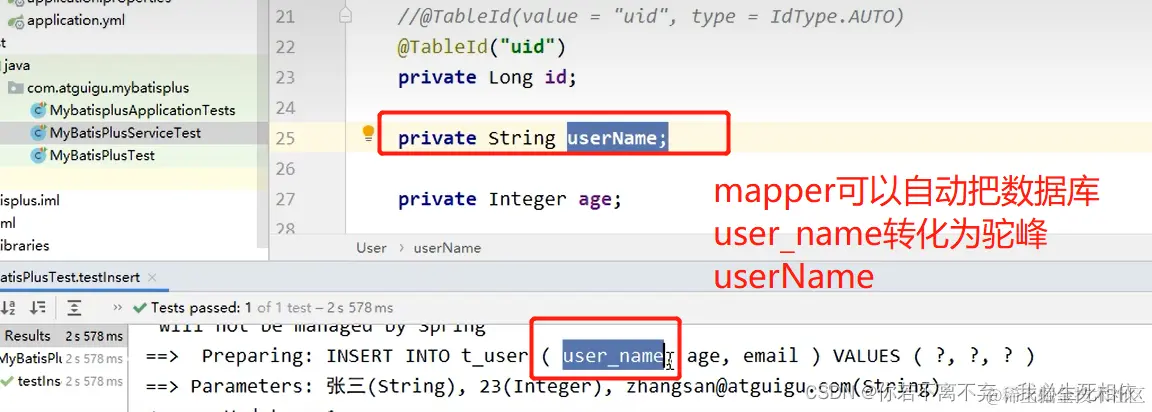Click the 'private Long id;' code line
Image resolution: width=1152 pixels, height=412 pixels.
[x=487, y=77]
